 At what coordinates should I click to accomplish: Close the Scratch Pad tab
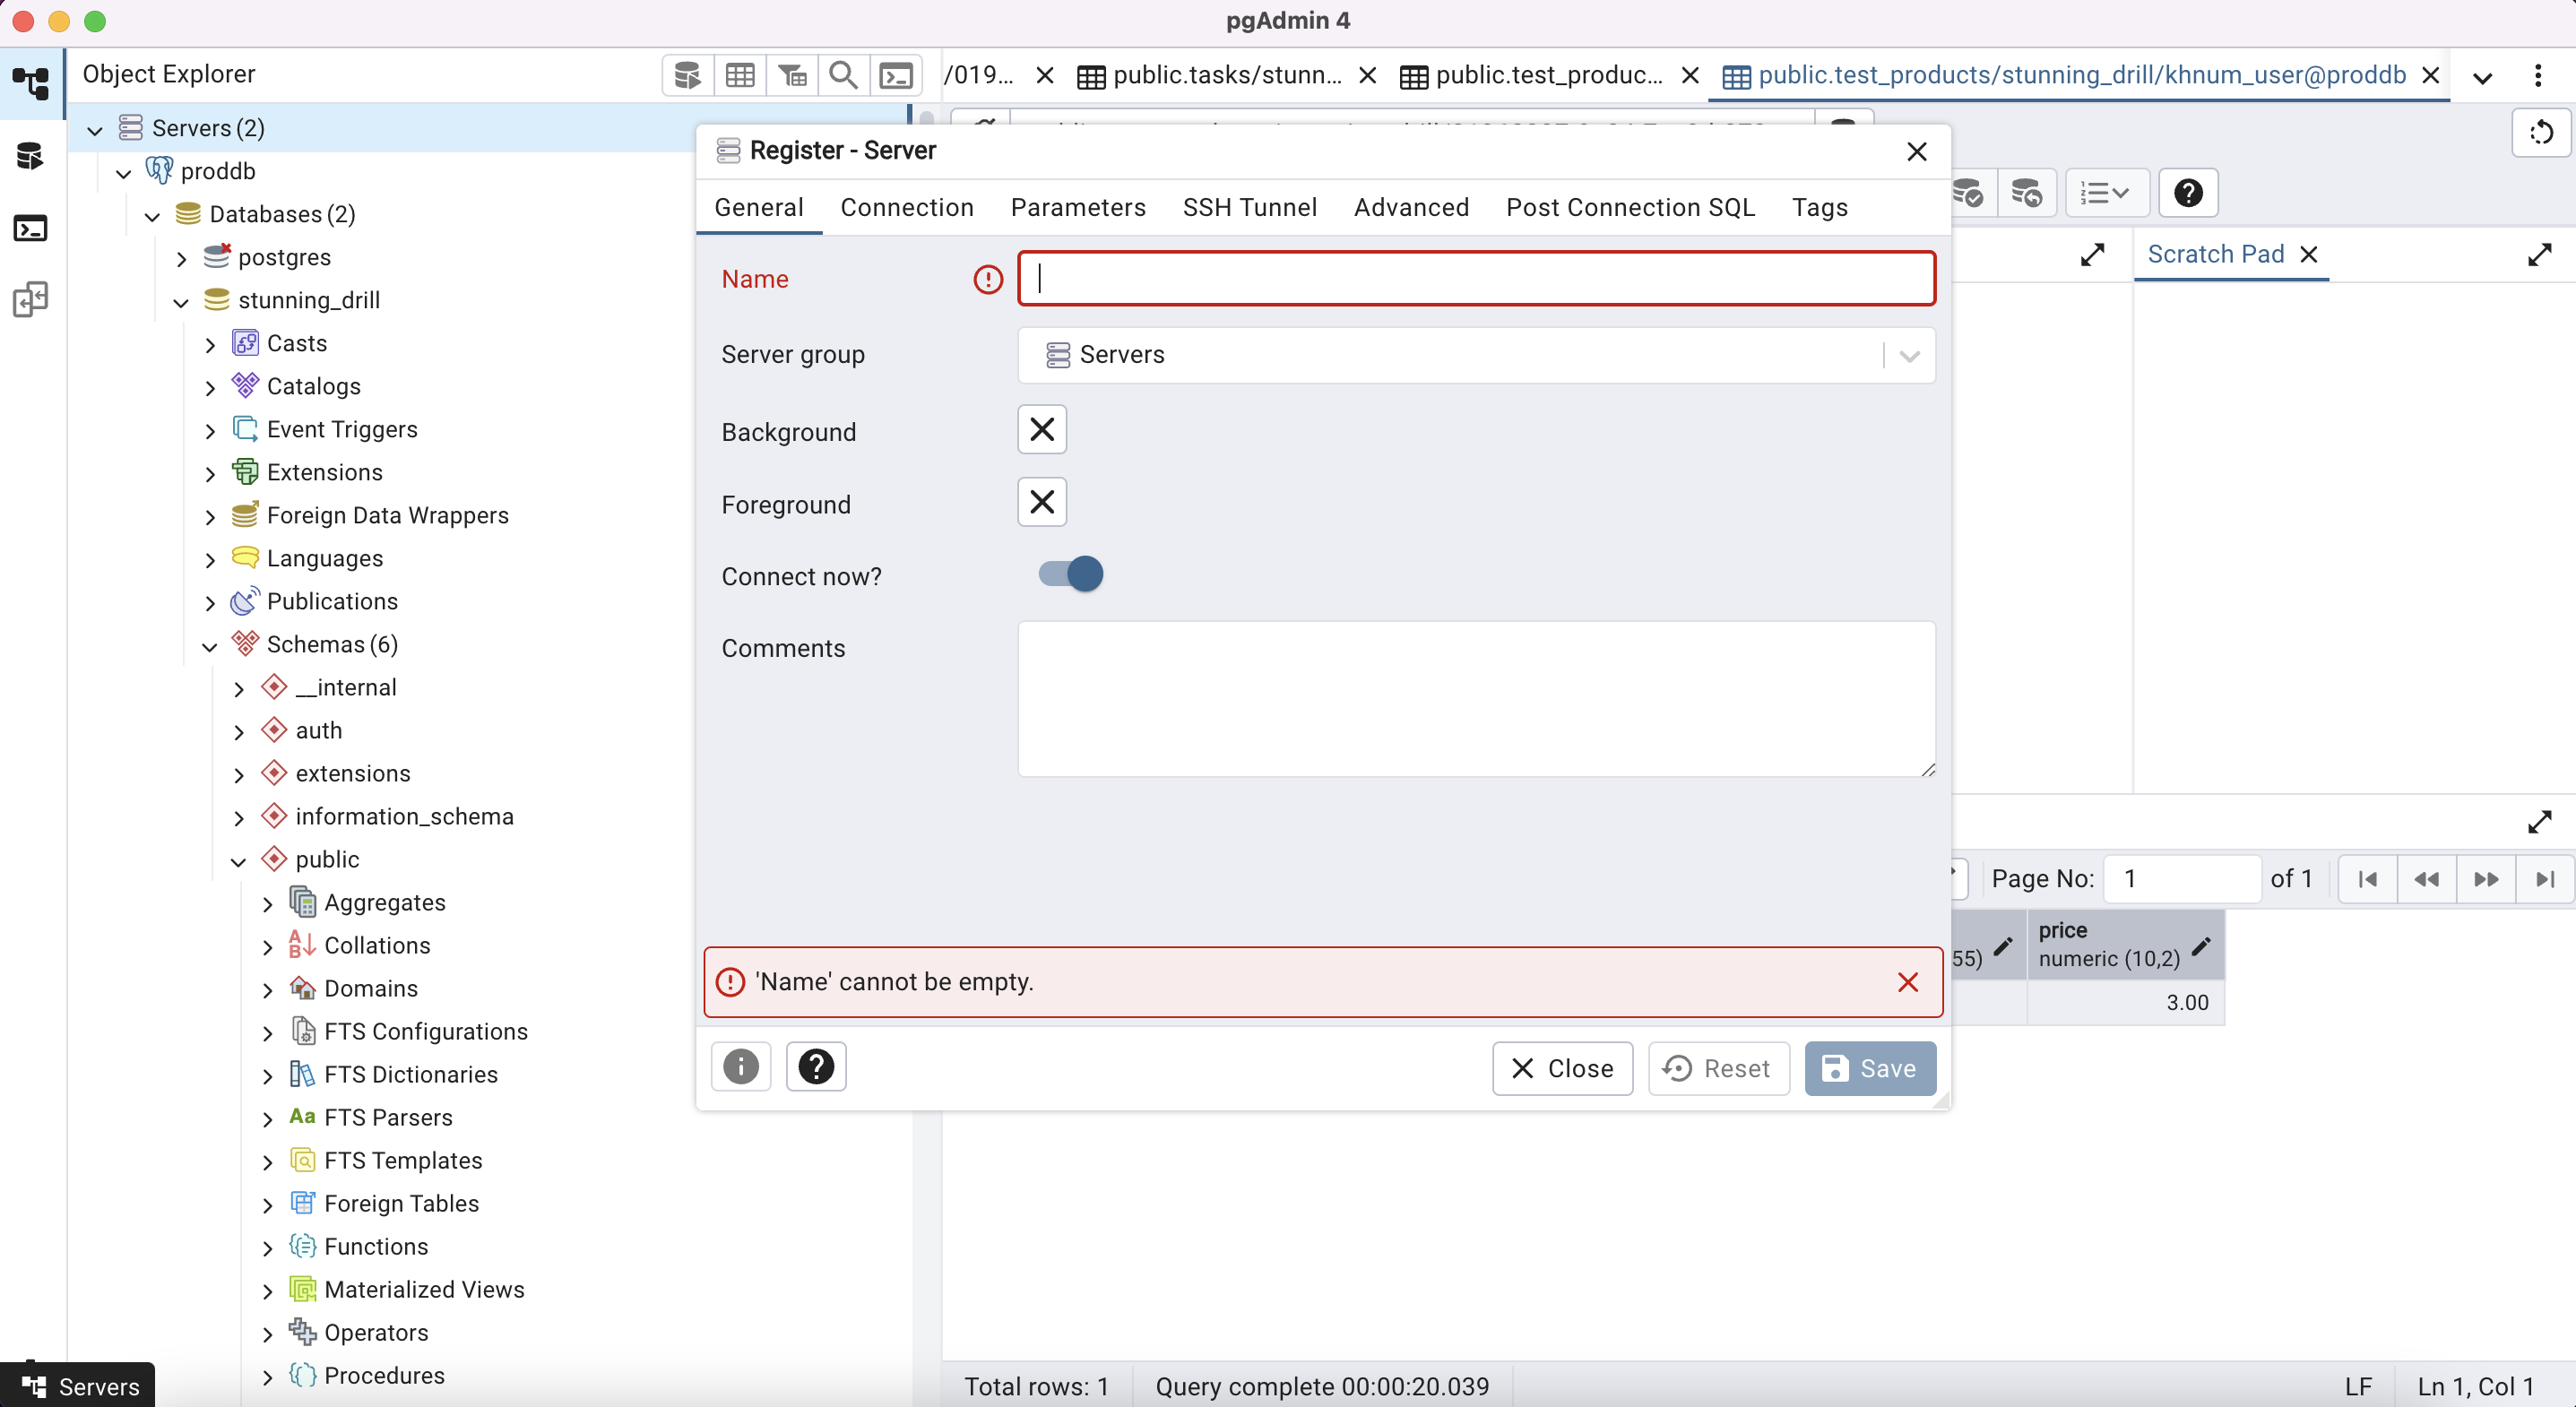click(2309, 255)
